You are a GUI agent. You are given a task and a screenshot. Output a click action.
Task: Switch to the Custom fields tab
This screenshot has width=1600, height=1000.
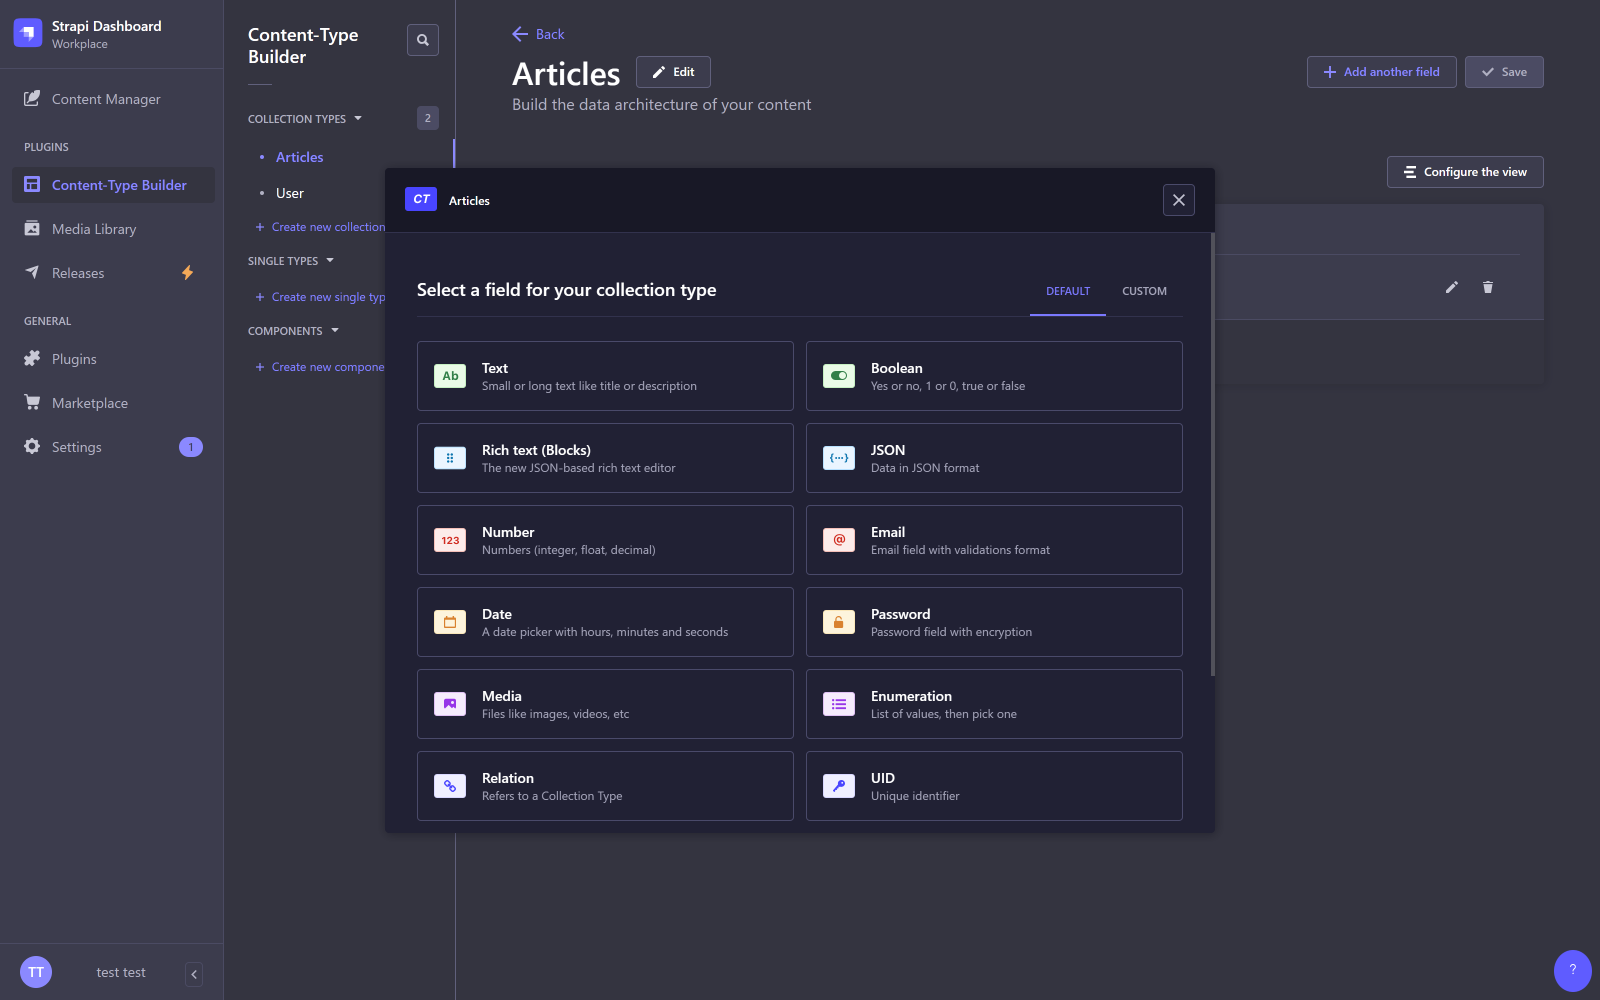click(x=1144, y=291)
